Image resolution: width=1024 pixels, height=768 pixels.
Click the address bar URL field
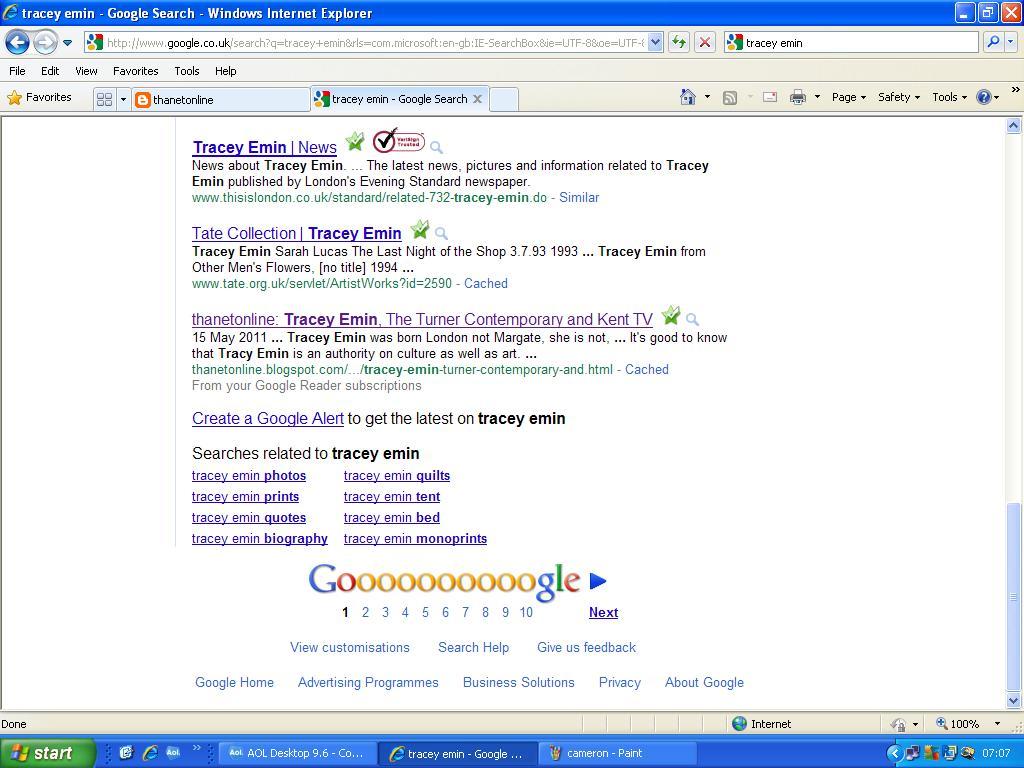click(375, 42)
